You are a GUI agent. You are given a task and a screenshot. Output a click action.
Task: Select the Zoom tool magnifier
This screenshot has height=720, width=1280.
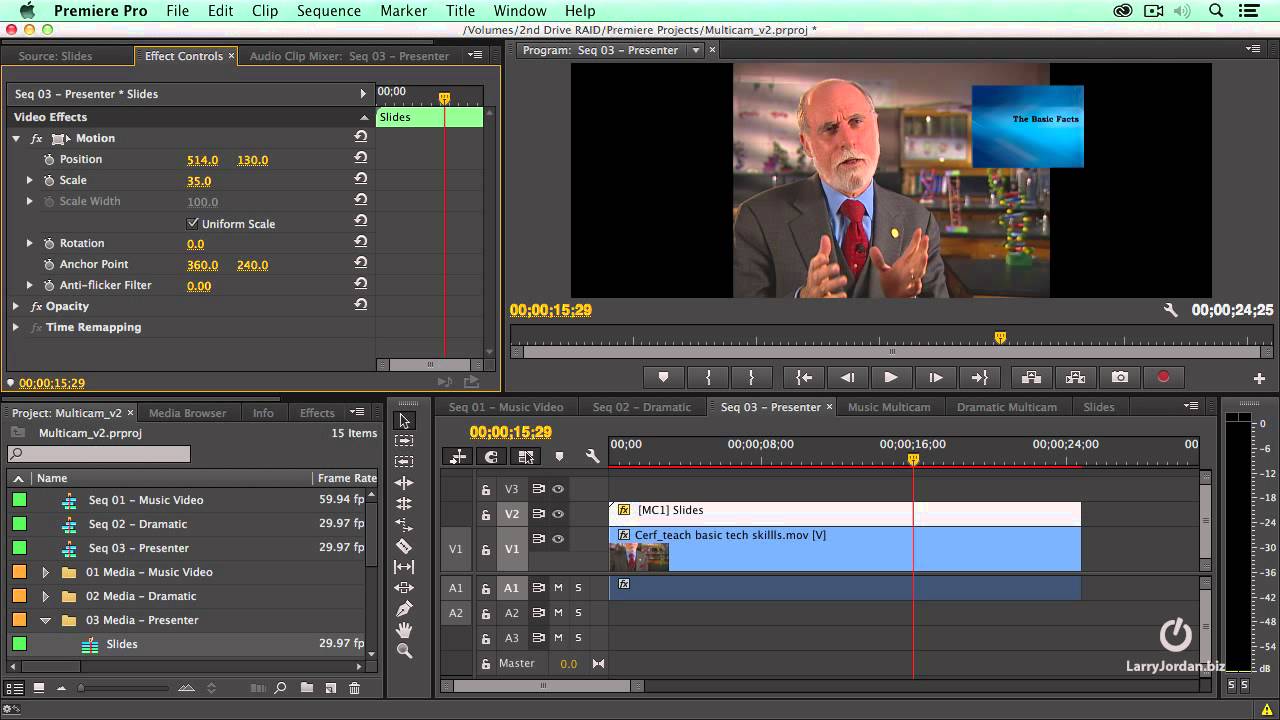(404, 650)
